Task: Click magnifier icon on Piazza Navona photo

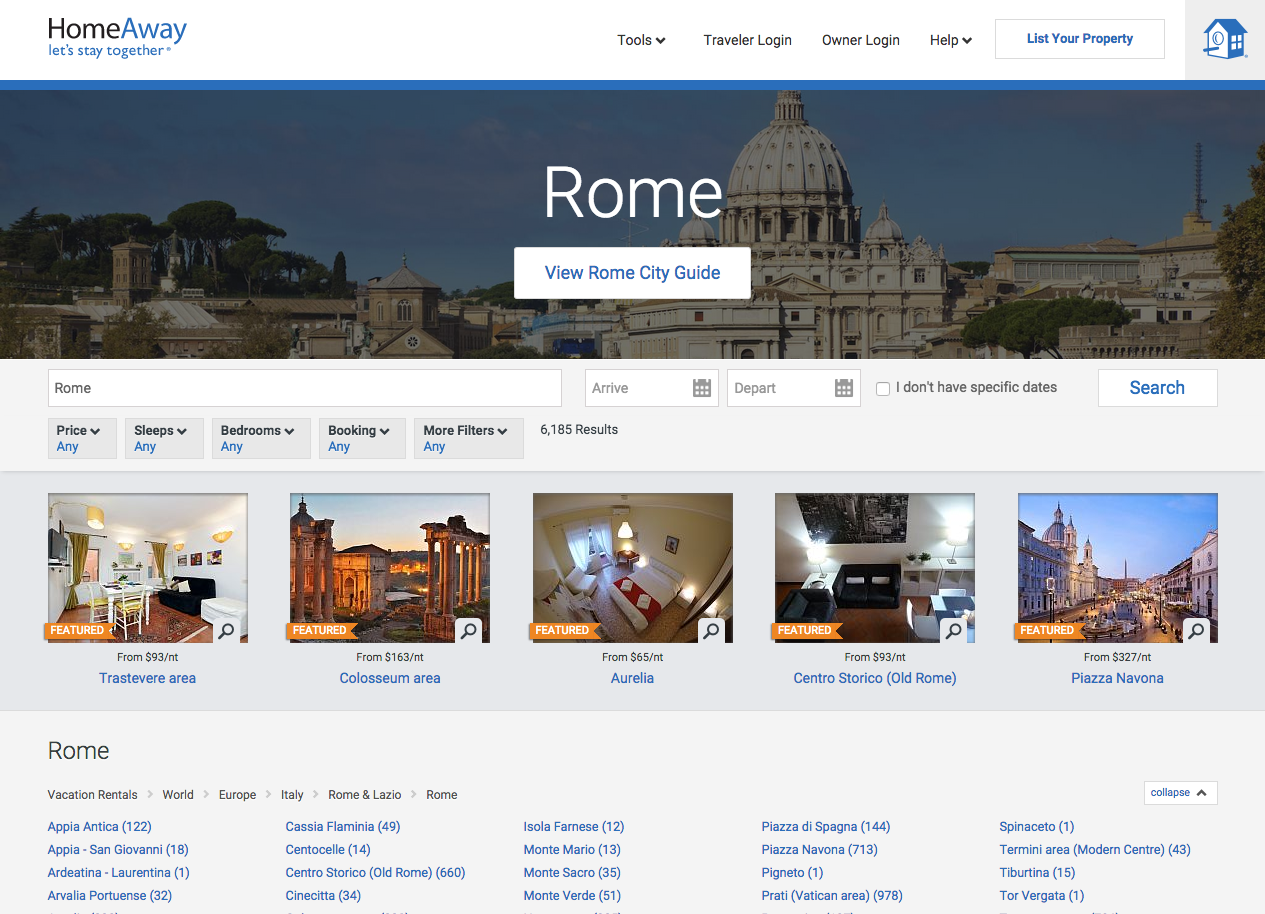Action: click(1196, 631)
